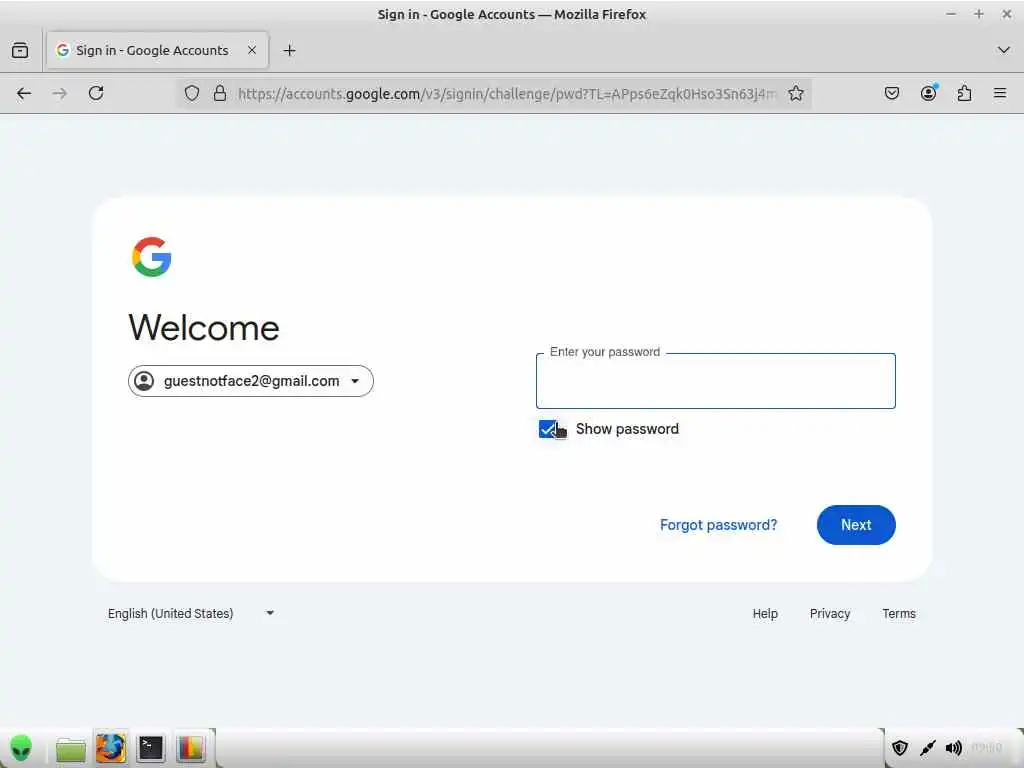Open the green alien start menu

pos(21,748)
